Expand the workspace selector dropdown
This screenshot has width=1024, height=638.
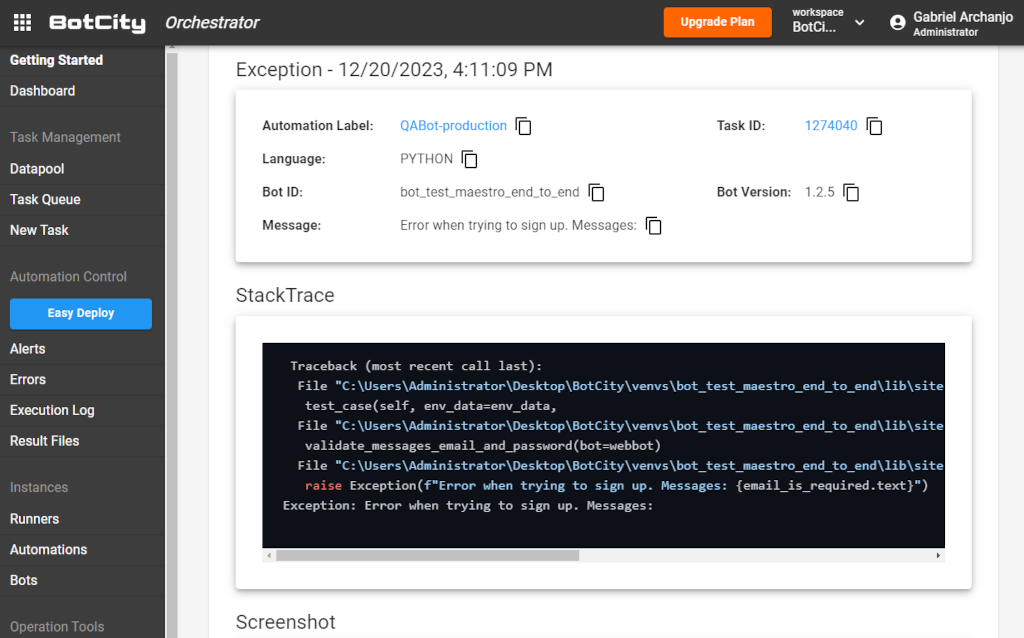(x=859, y=23)
